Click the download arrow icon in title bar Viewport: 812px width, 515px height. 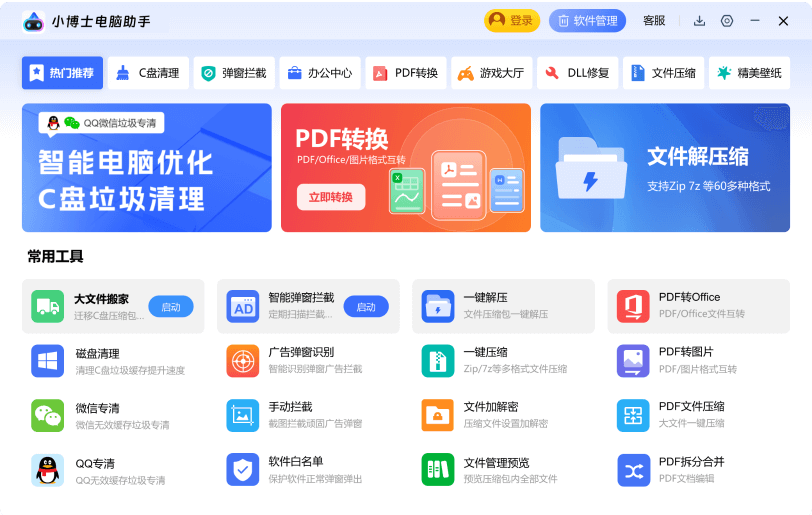click(x=699, y=21)
